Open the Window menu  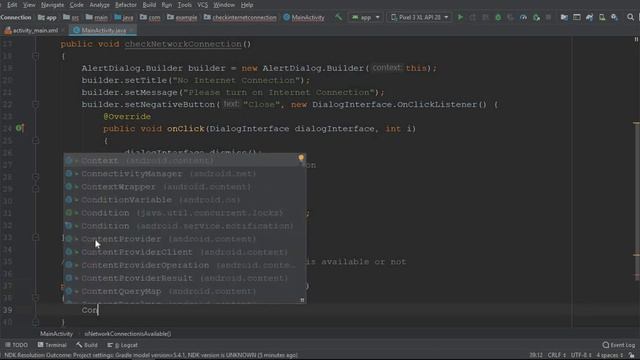click(224, 5)
